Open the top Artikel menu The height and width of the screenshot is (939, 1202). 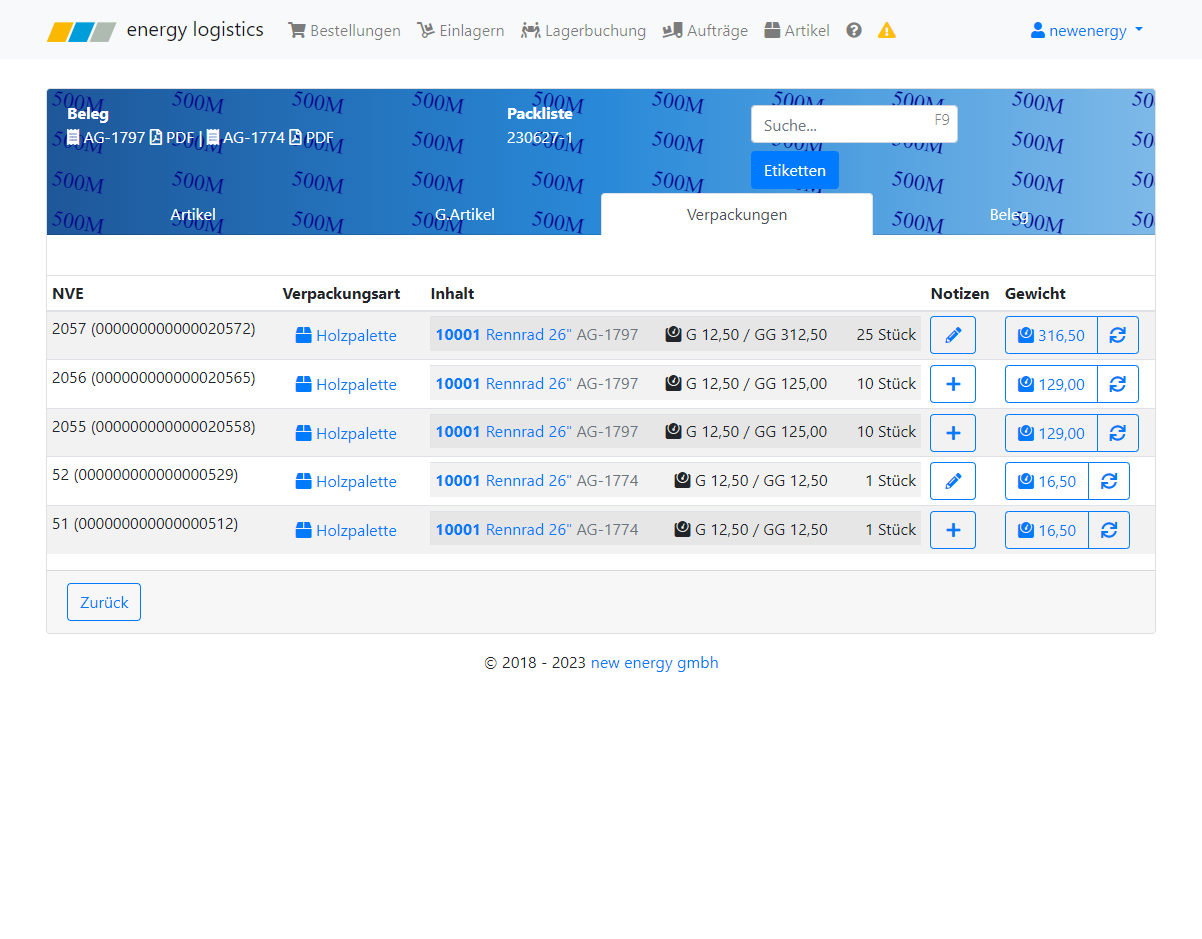tap(797, 30)
